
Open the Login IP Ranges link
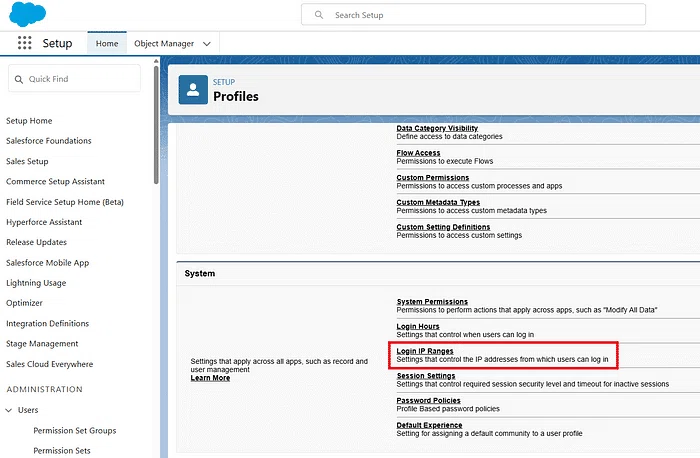click(x=425, y=351)
